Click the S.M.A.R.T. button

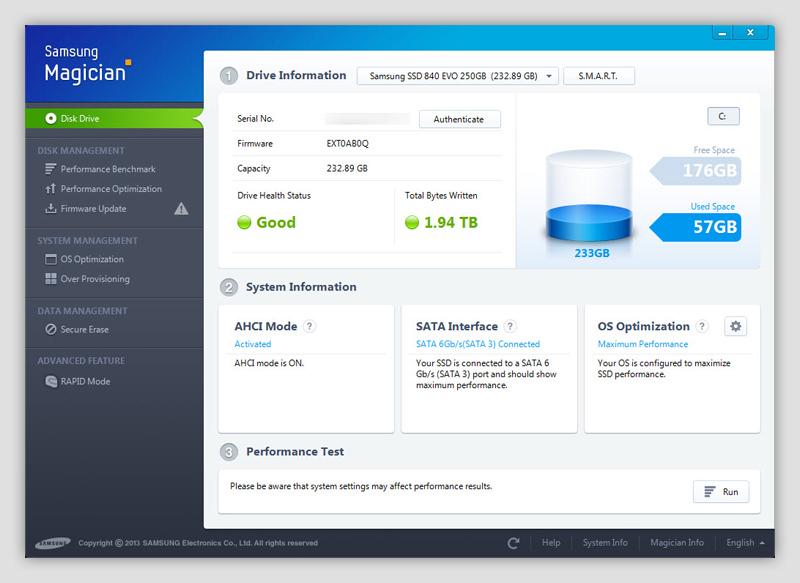click(x=599, y=76)
